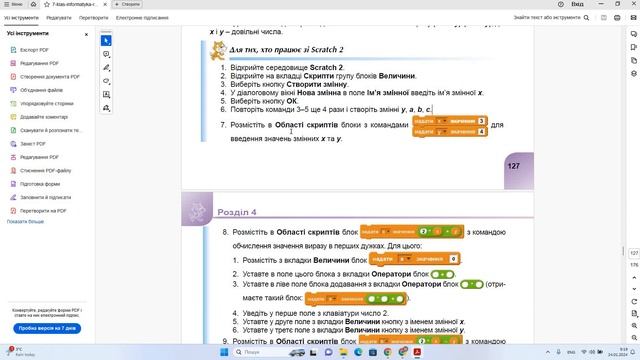640x360 pixels.
Task: Select the highlighter pen tool
Action: [x=106, y=68]
